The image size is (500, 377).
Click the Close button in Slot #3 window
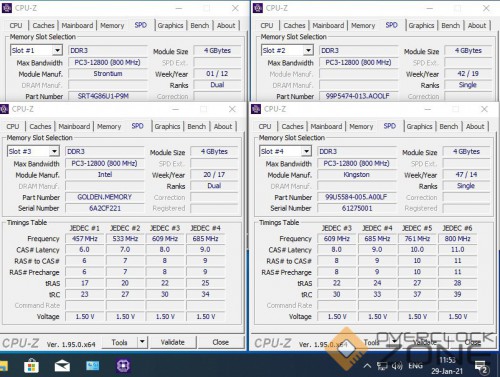click(220, 342)
